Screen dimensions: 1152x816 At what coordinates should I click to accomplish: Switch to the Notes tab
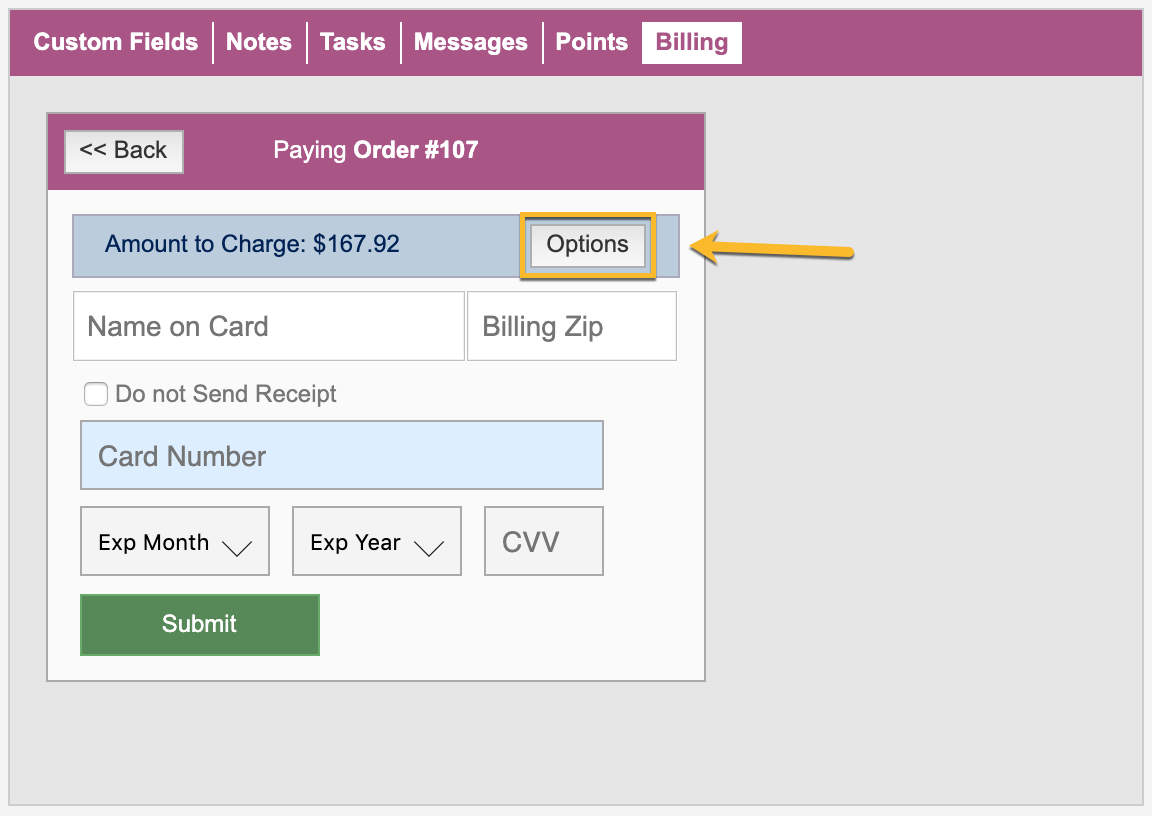click(x=259, y=42)
